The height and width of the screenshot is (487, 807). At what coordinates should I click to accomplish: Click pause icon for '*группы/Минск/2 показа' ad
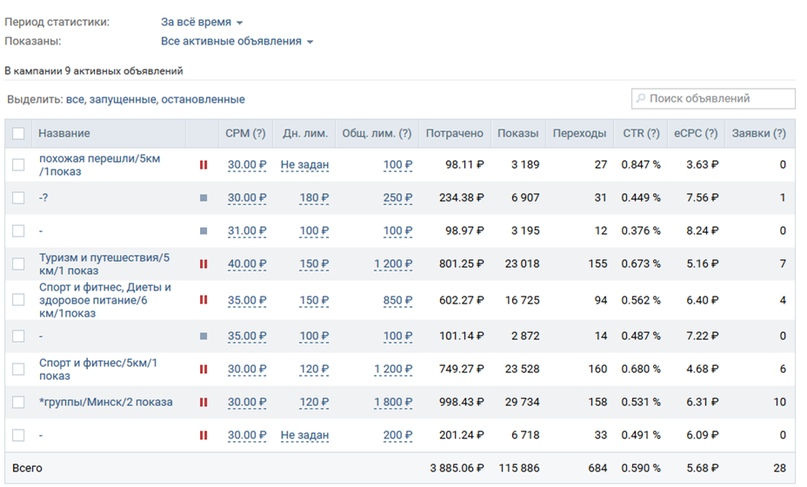pyautogui.click(x=203, y=402)
